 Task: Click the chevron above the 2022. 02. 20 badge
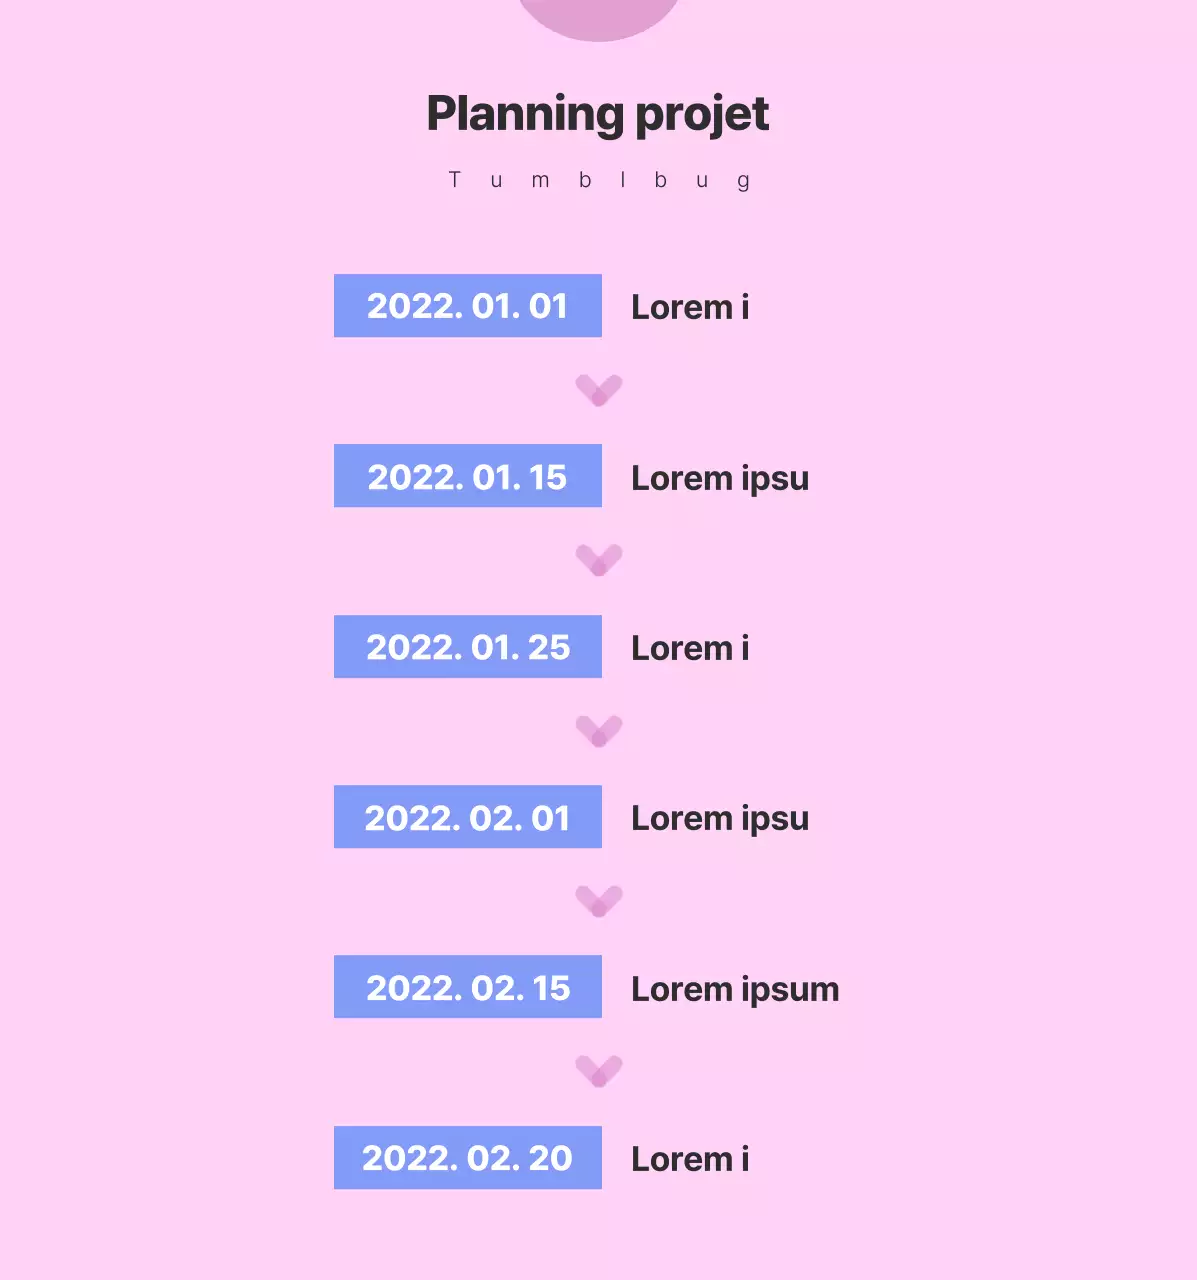tap(599, 1071)
